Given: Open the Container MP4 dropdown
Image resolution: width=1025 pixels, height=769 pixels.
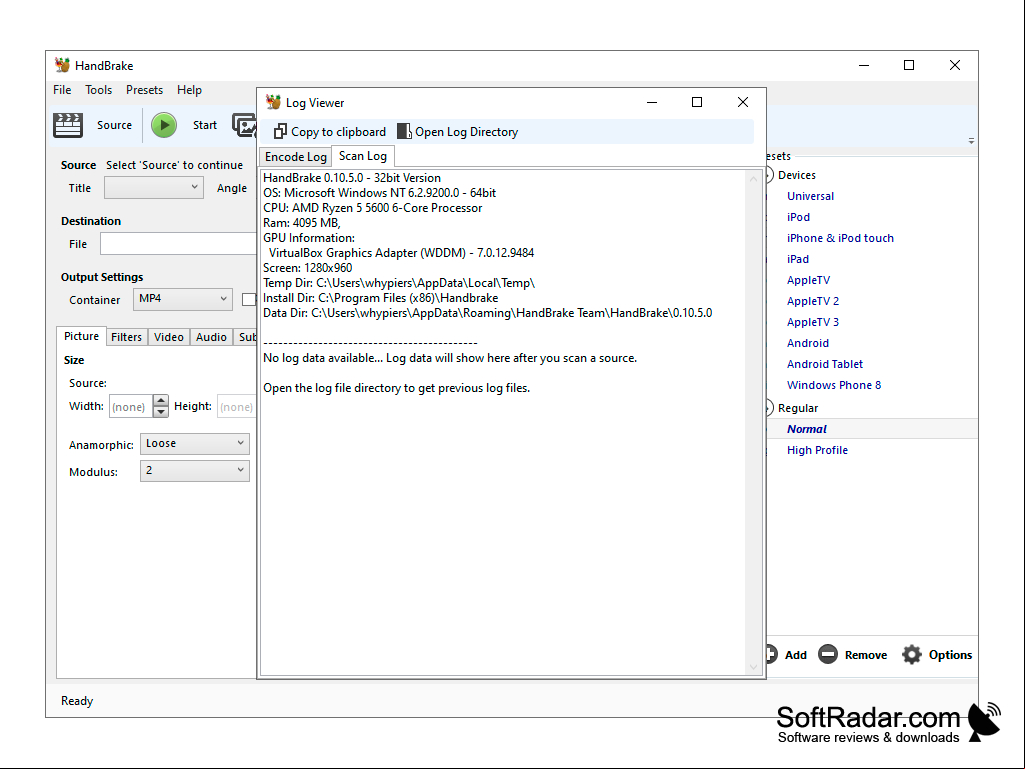Looking at the screenshot, I should click(182, 299).
